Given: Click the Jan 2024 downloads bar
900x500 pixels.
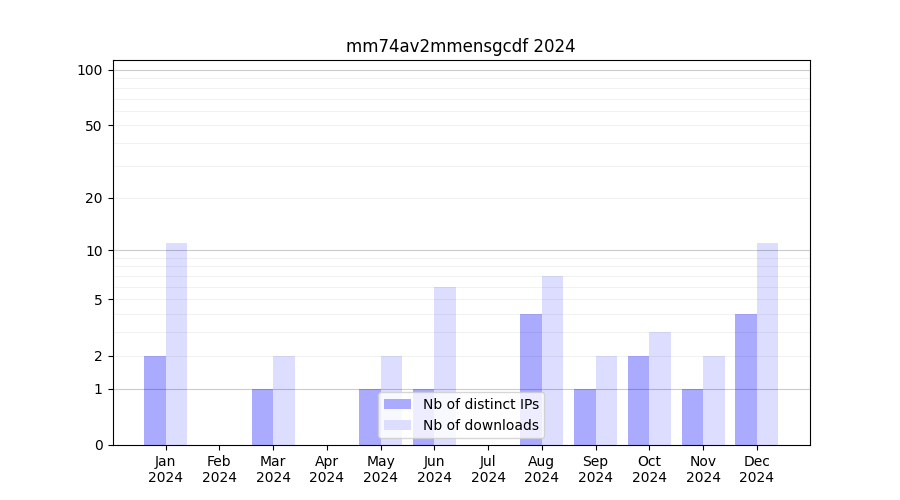Looking at the screenshot, I should coord(176,344).
